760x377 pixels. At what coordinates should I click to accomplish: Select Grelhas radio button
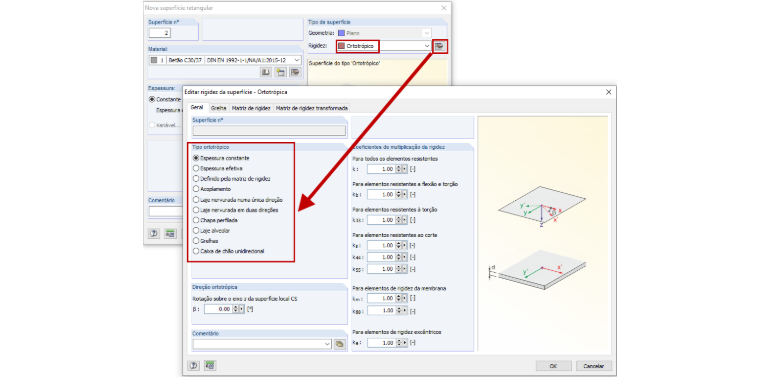coord(196,241)
